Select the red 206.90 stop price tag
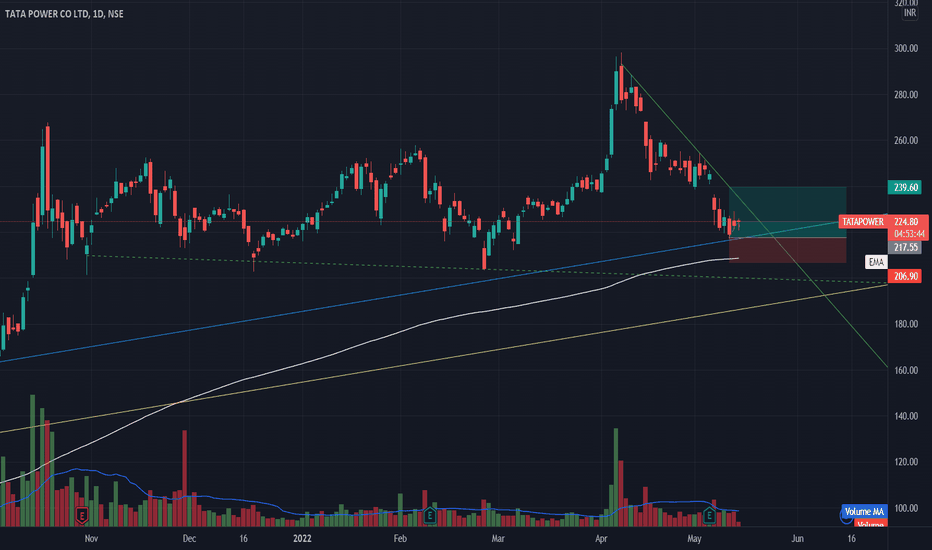The image size is (932, 550). tap(905, 276)
